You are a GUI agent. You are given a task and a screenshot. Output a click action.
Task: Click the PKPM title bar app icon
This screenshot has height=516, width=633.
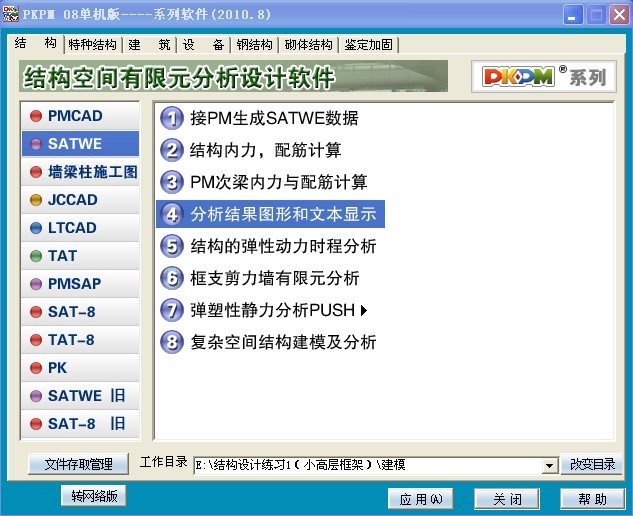(x=10, y=14)
